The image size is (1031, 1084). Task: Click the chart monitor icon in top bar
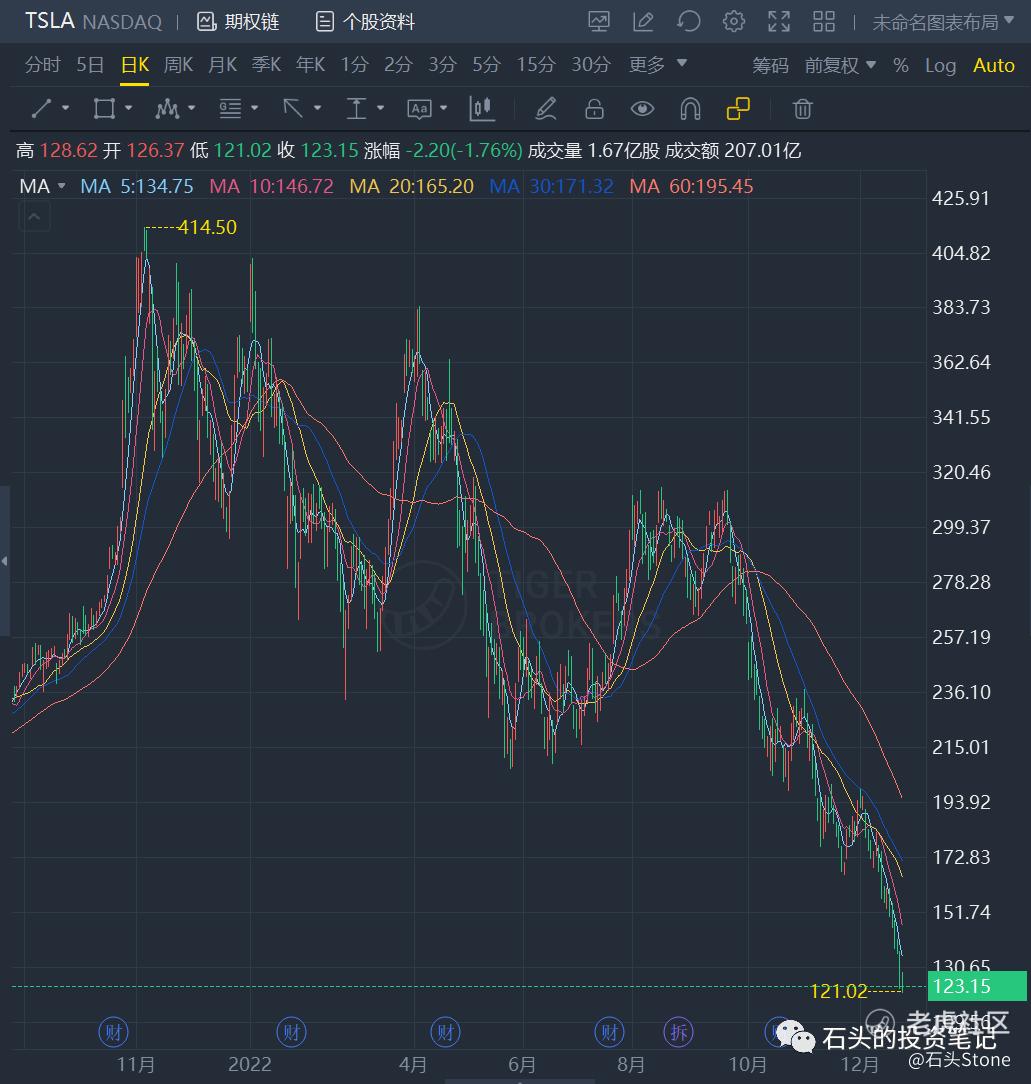click(x=599, y=21)
